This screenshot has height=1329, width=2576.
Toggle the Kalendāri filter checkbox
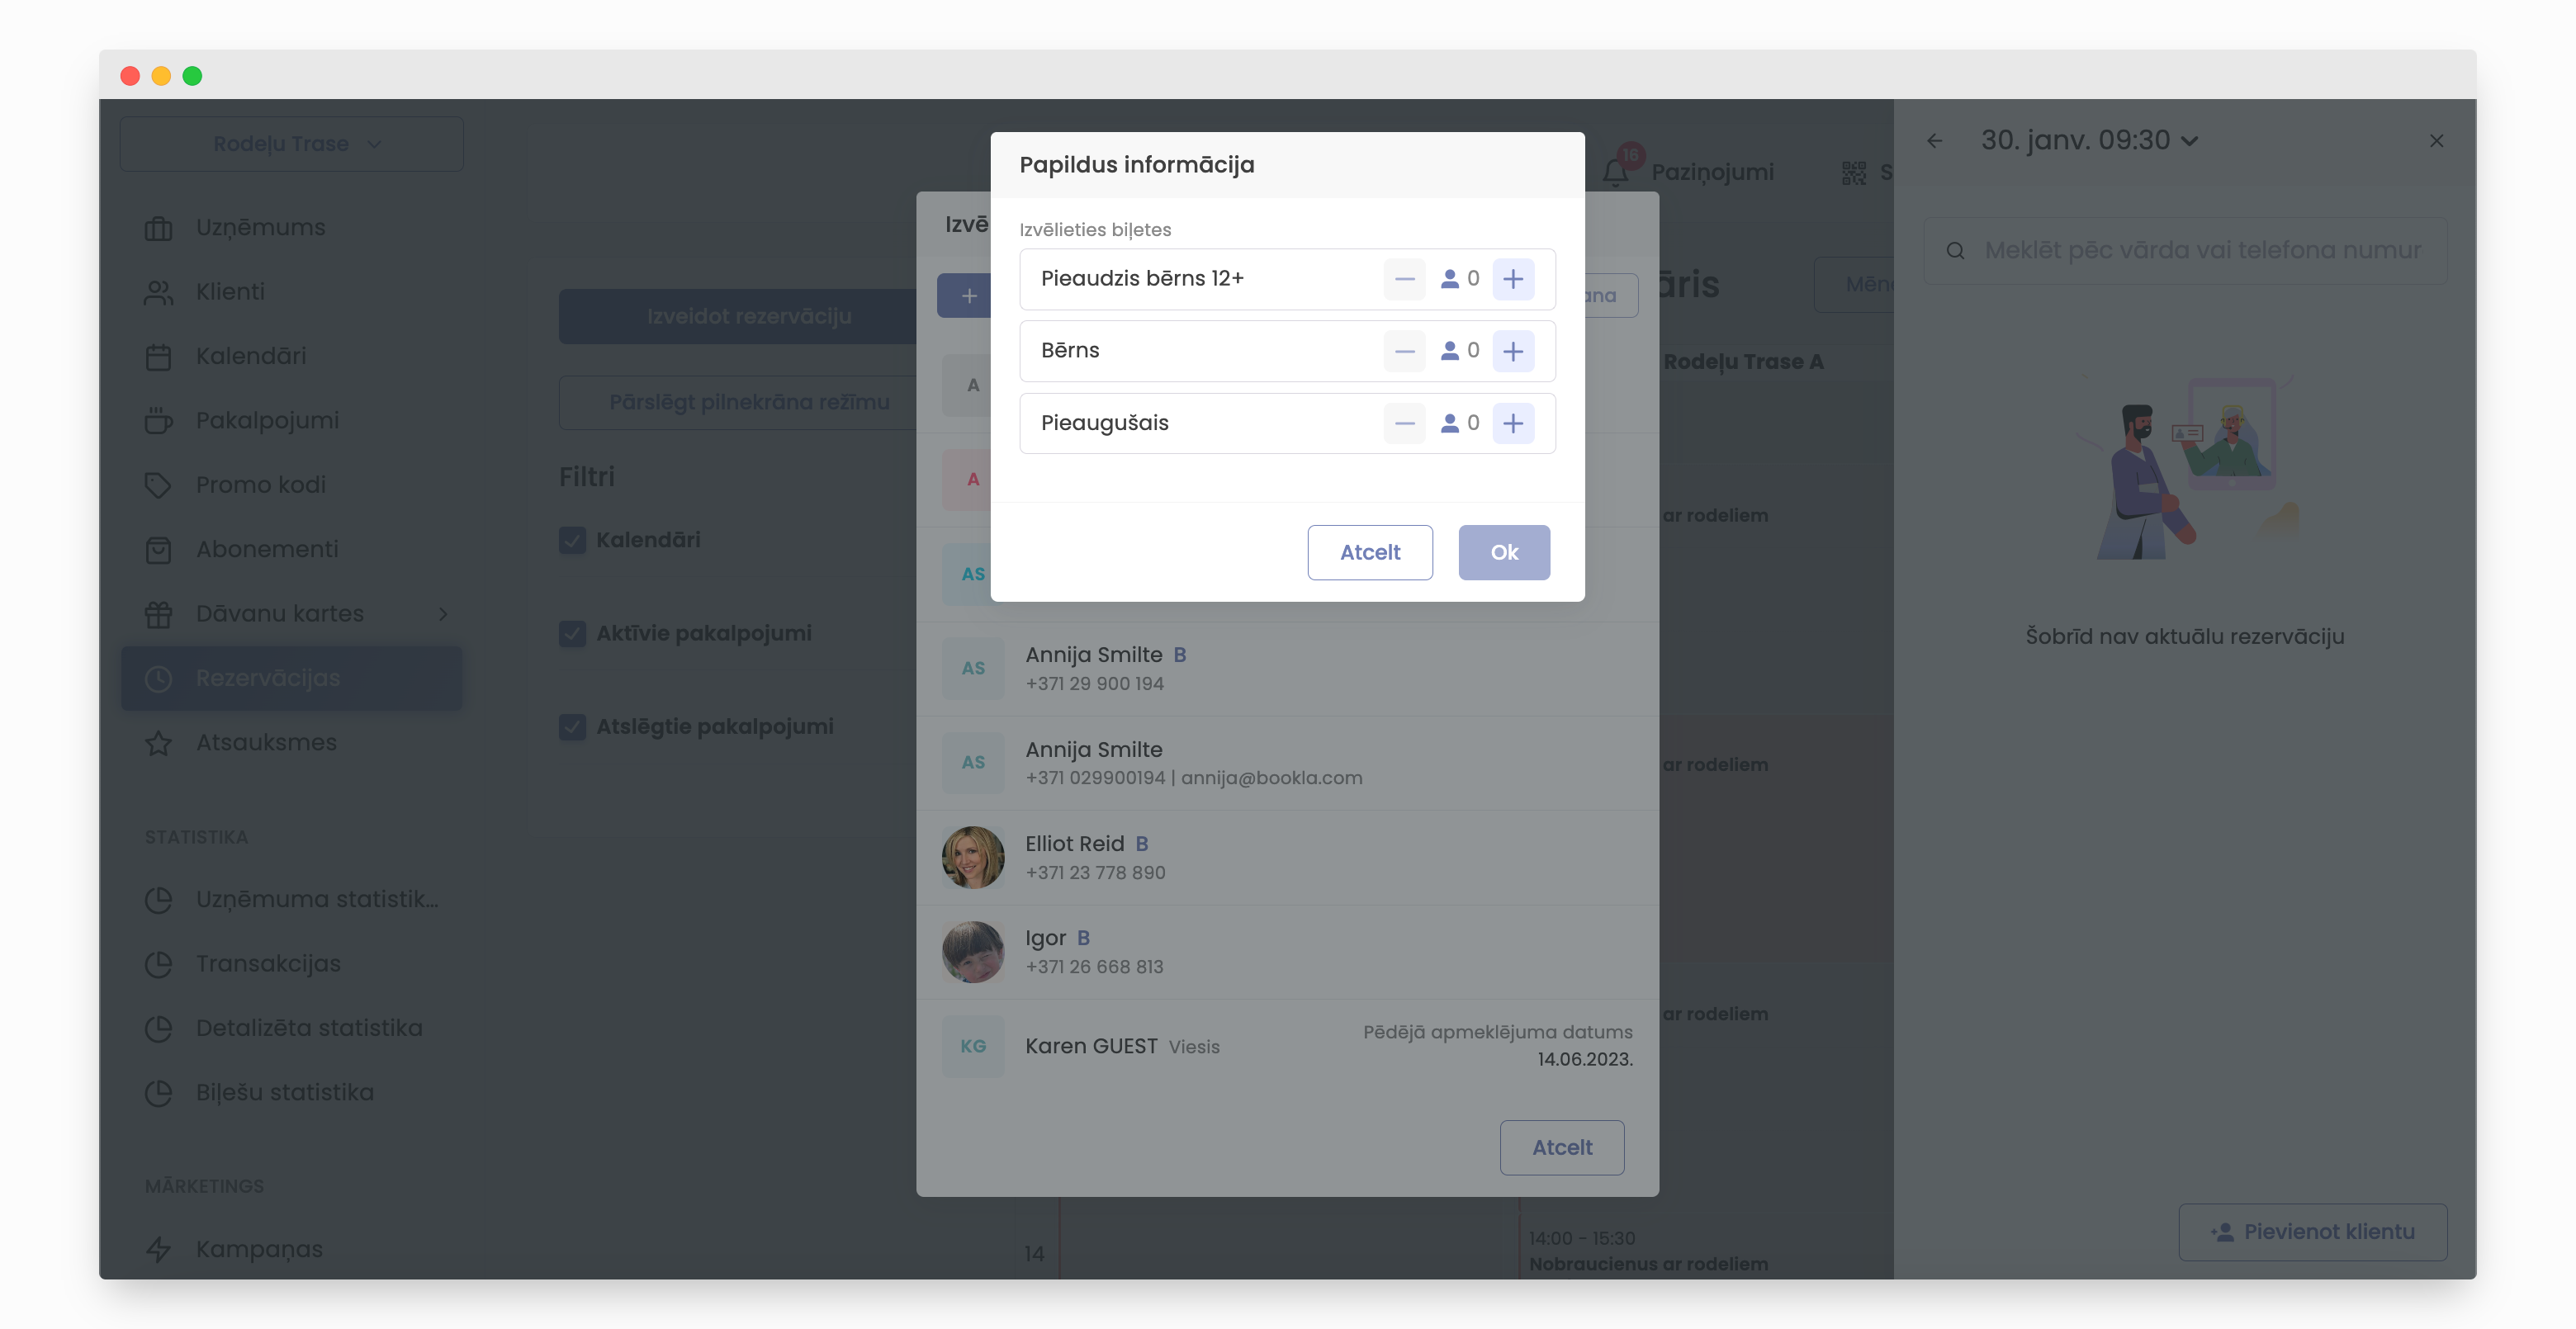573,540
